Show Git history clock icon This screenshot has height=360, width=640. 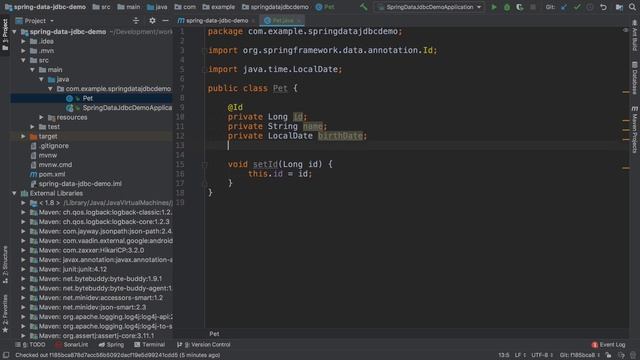coord(590,7)
